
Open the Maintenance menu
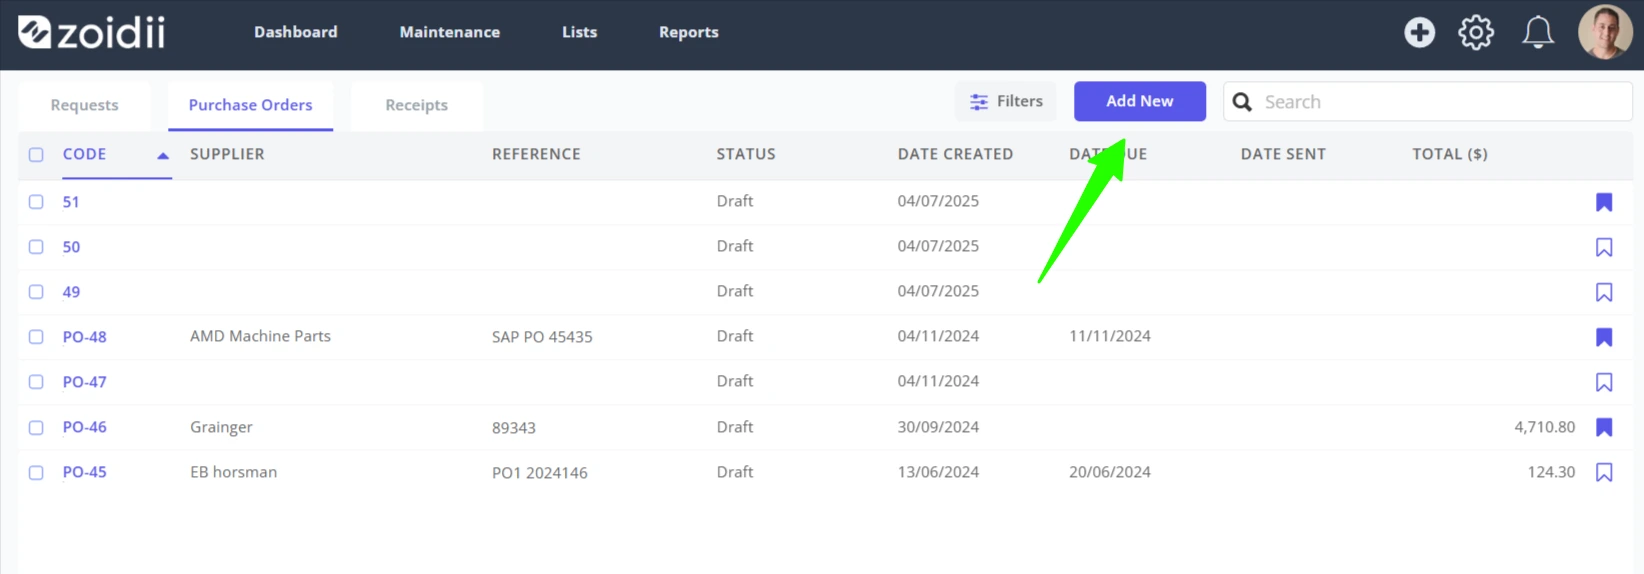pyautogui.click(x=450, y=32)
